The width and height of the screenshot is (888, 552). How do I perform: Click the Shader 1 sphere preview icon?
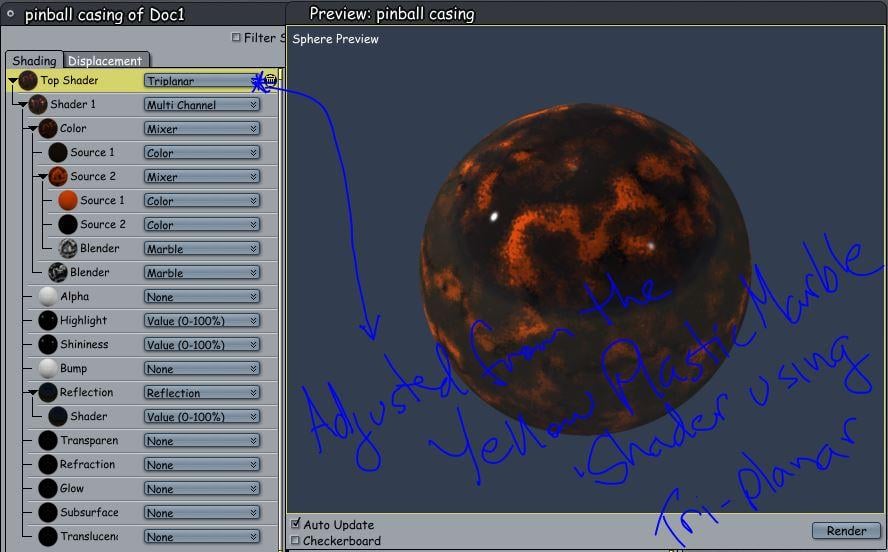coord(38,105)
